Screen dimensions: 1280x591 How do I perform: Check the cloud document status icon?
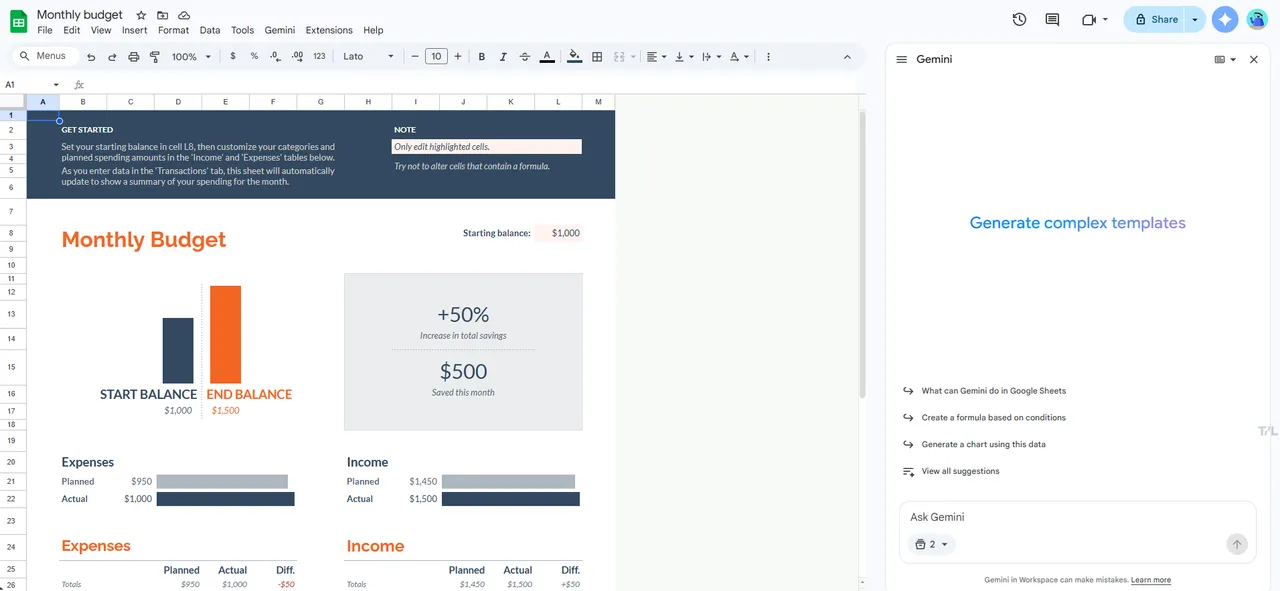(184, 15)
